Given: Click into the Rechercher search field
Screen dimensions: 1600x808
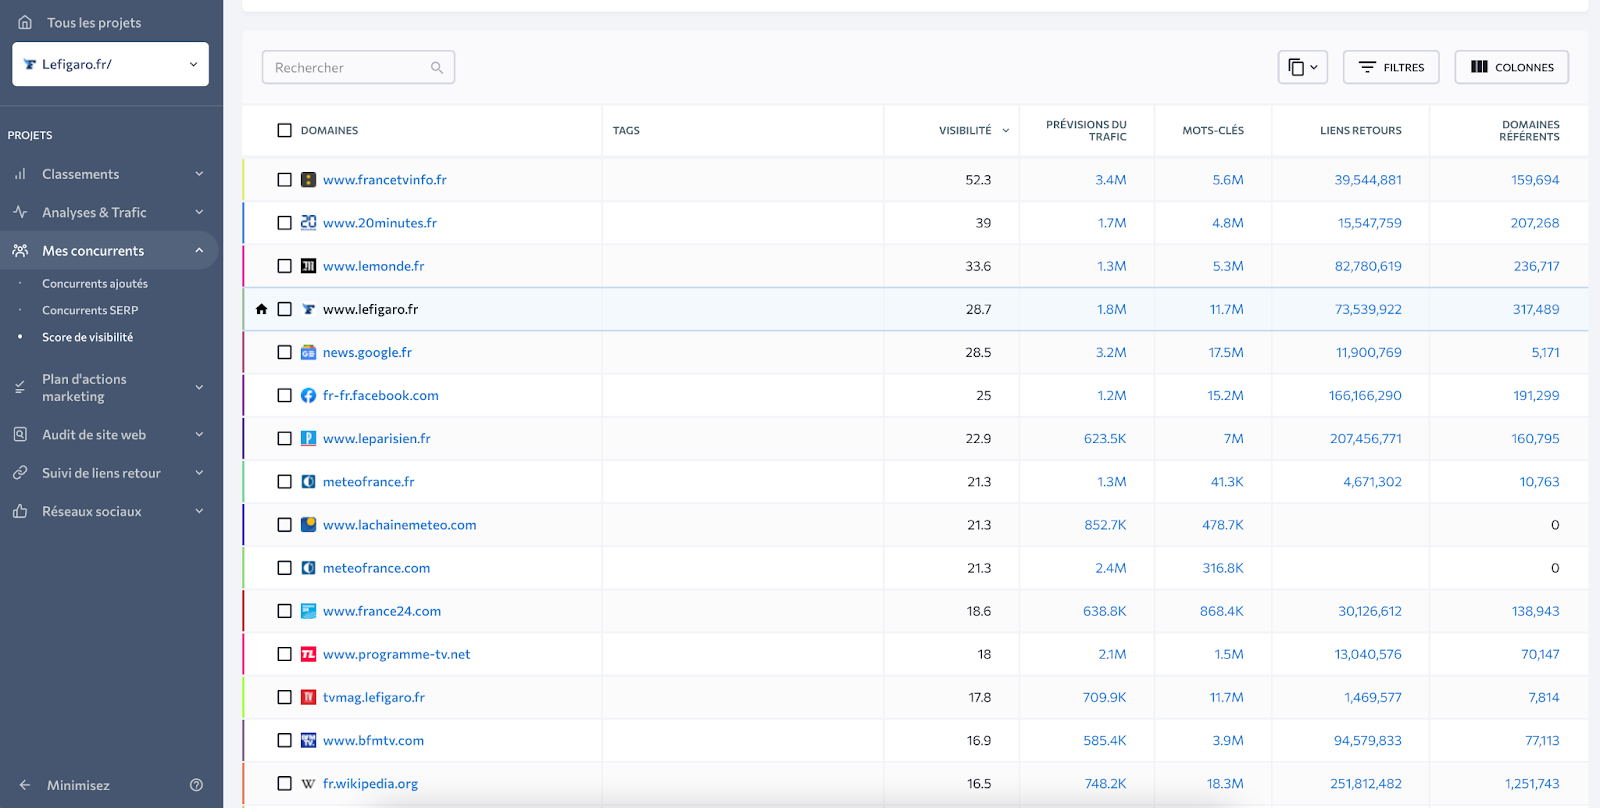Looking at the screenshot, I should click(x=358, y=67).
